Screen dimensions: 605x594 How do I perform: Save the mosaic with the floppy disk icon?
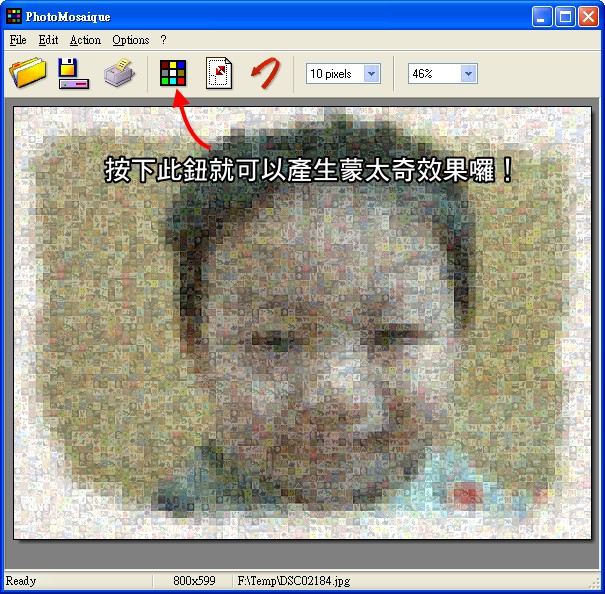point(74,73)
